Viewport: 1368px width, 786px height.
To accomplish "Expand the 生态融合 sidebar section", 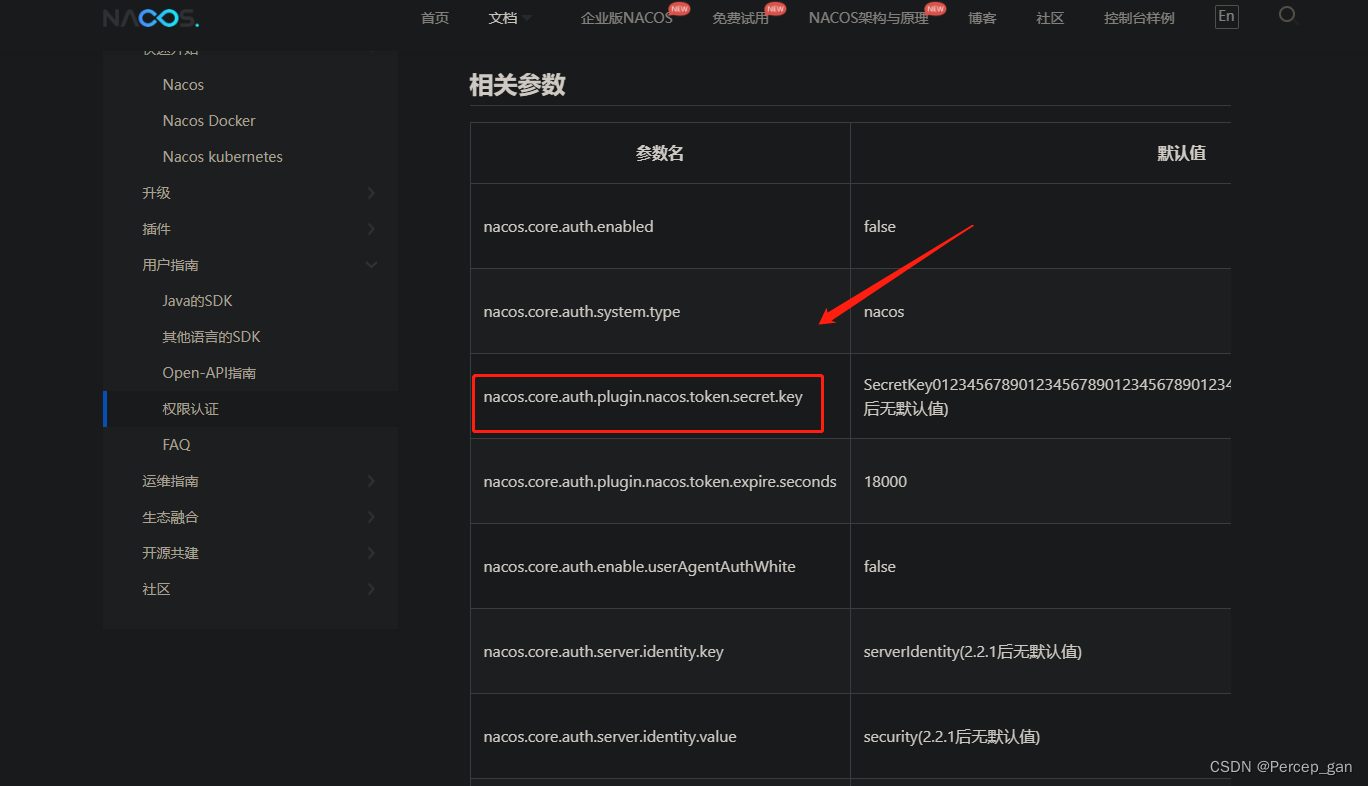I will tap(260, 517).
